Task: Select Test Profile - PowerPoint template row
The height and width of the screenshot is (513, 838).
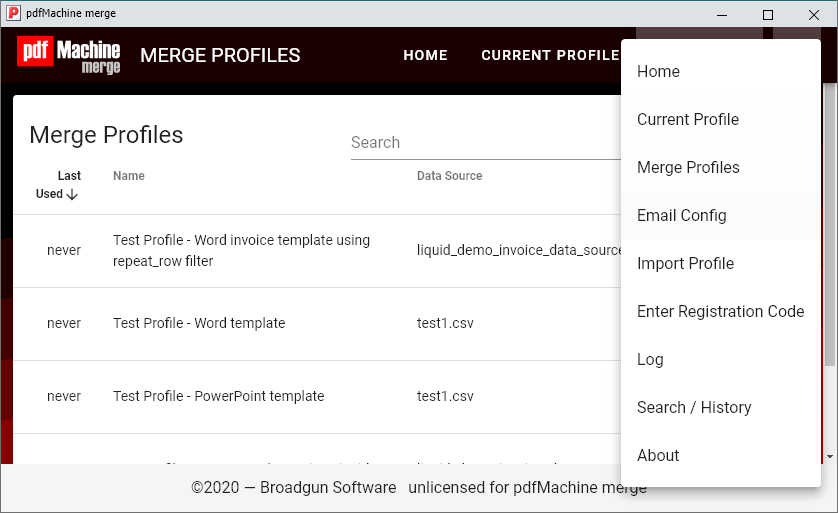Action: pos(218,396)
